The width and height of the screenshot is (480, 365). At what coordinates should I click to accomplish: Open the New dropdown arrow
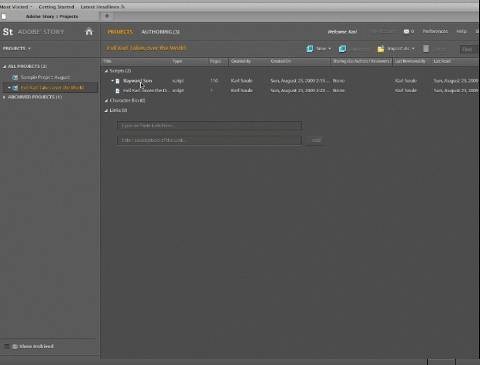point(330,49)
